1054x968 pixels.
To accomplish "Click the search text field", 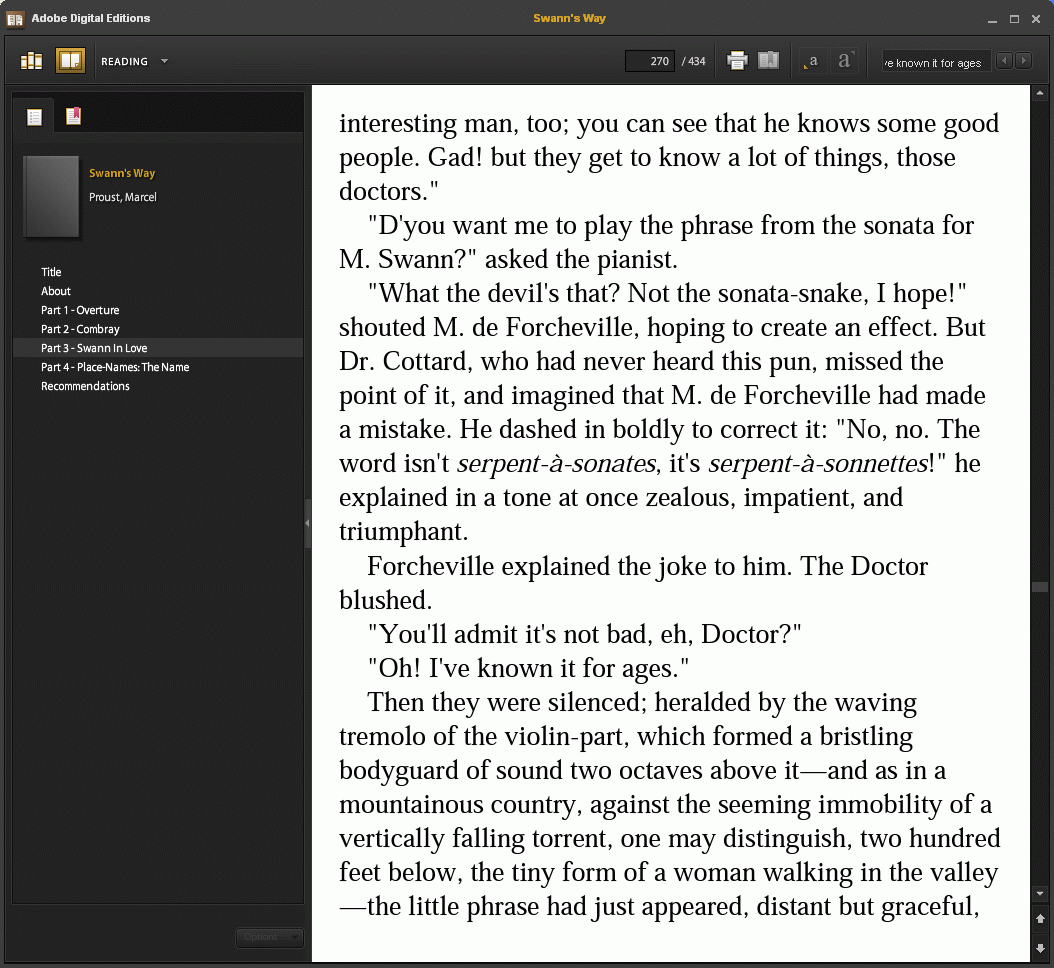I will [936, 63].
